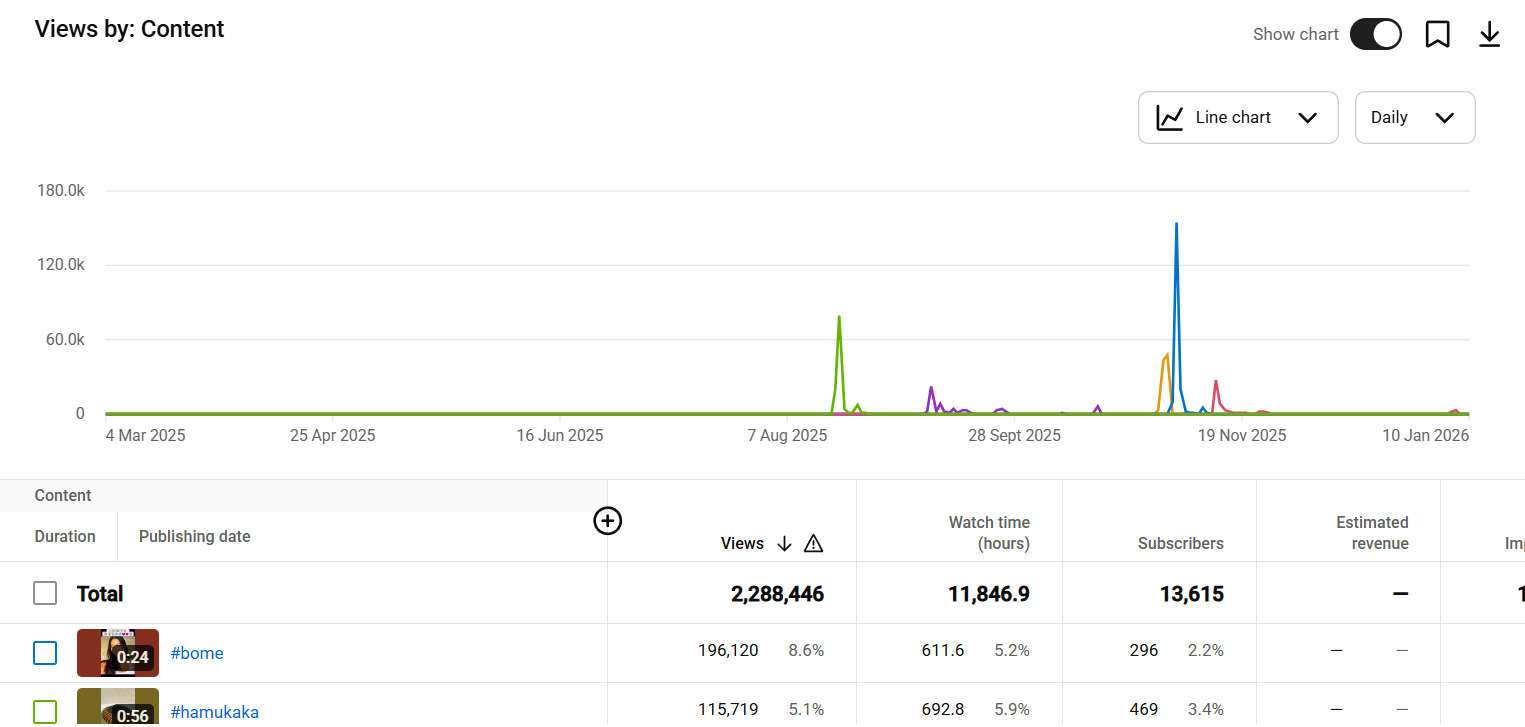Open the Line chart type dropdown
This screenshot has height=727, width=1525.
pos(1238,118)
